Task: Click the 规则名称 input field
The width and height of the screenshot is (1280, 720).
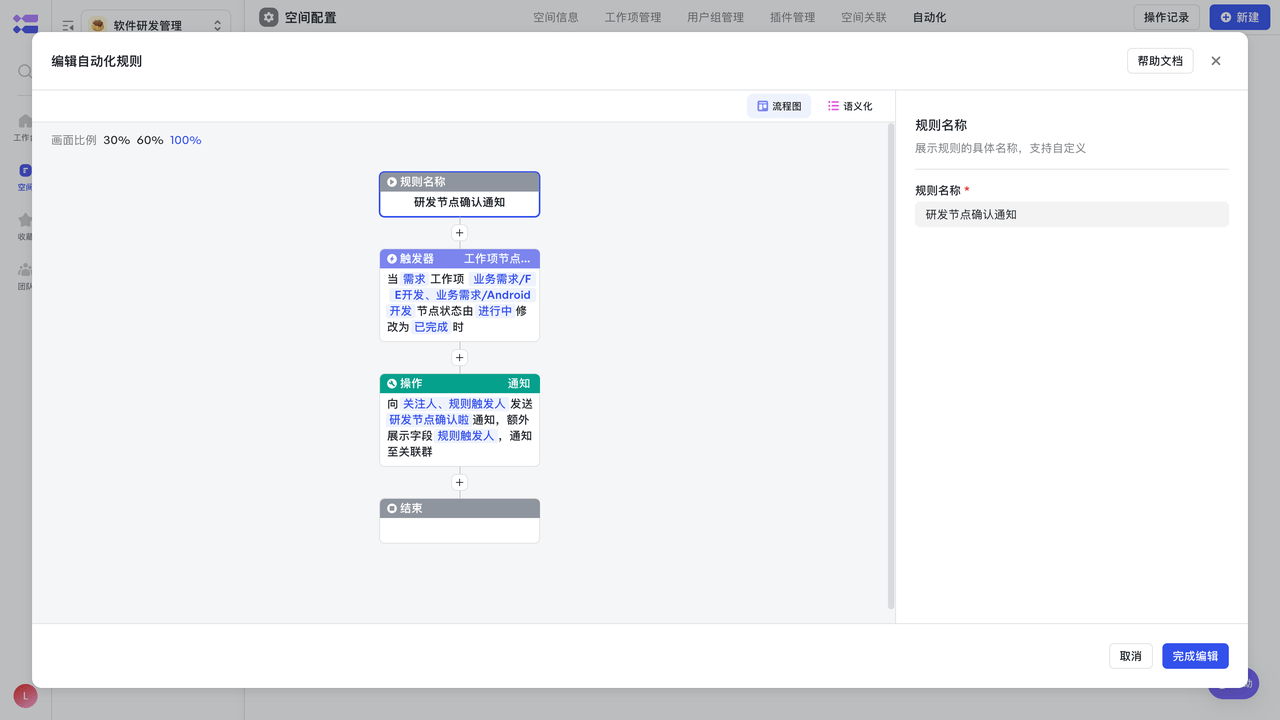Action: 1072,214
